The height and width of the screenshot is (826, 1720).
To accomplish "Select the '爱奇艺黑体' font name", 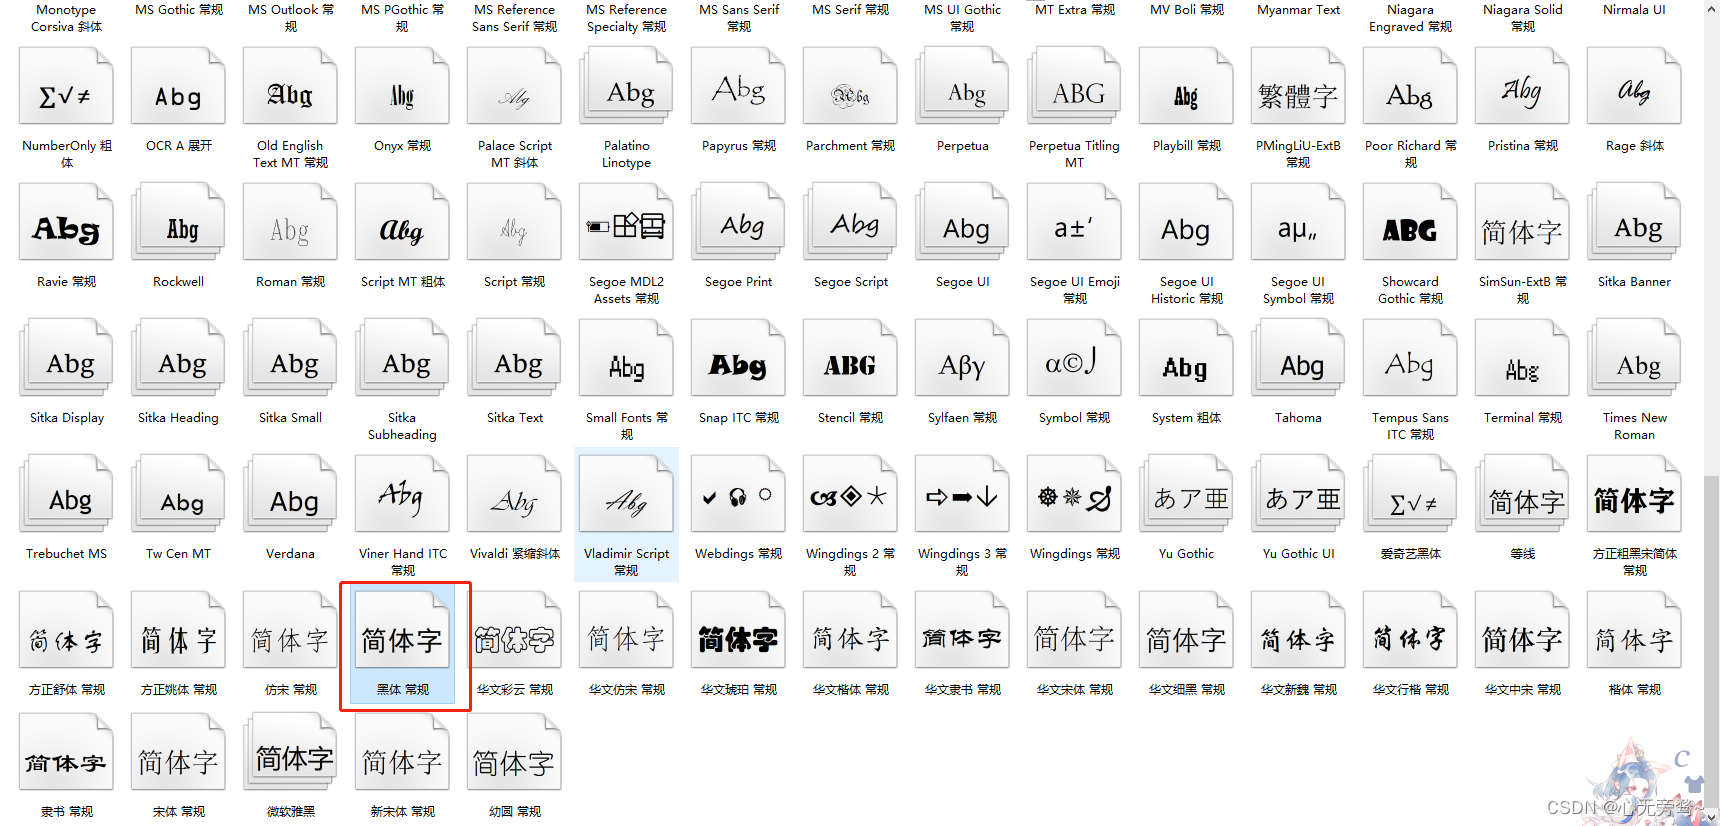I will 1410,554.
